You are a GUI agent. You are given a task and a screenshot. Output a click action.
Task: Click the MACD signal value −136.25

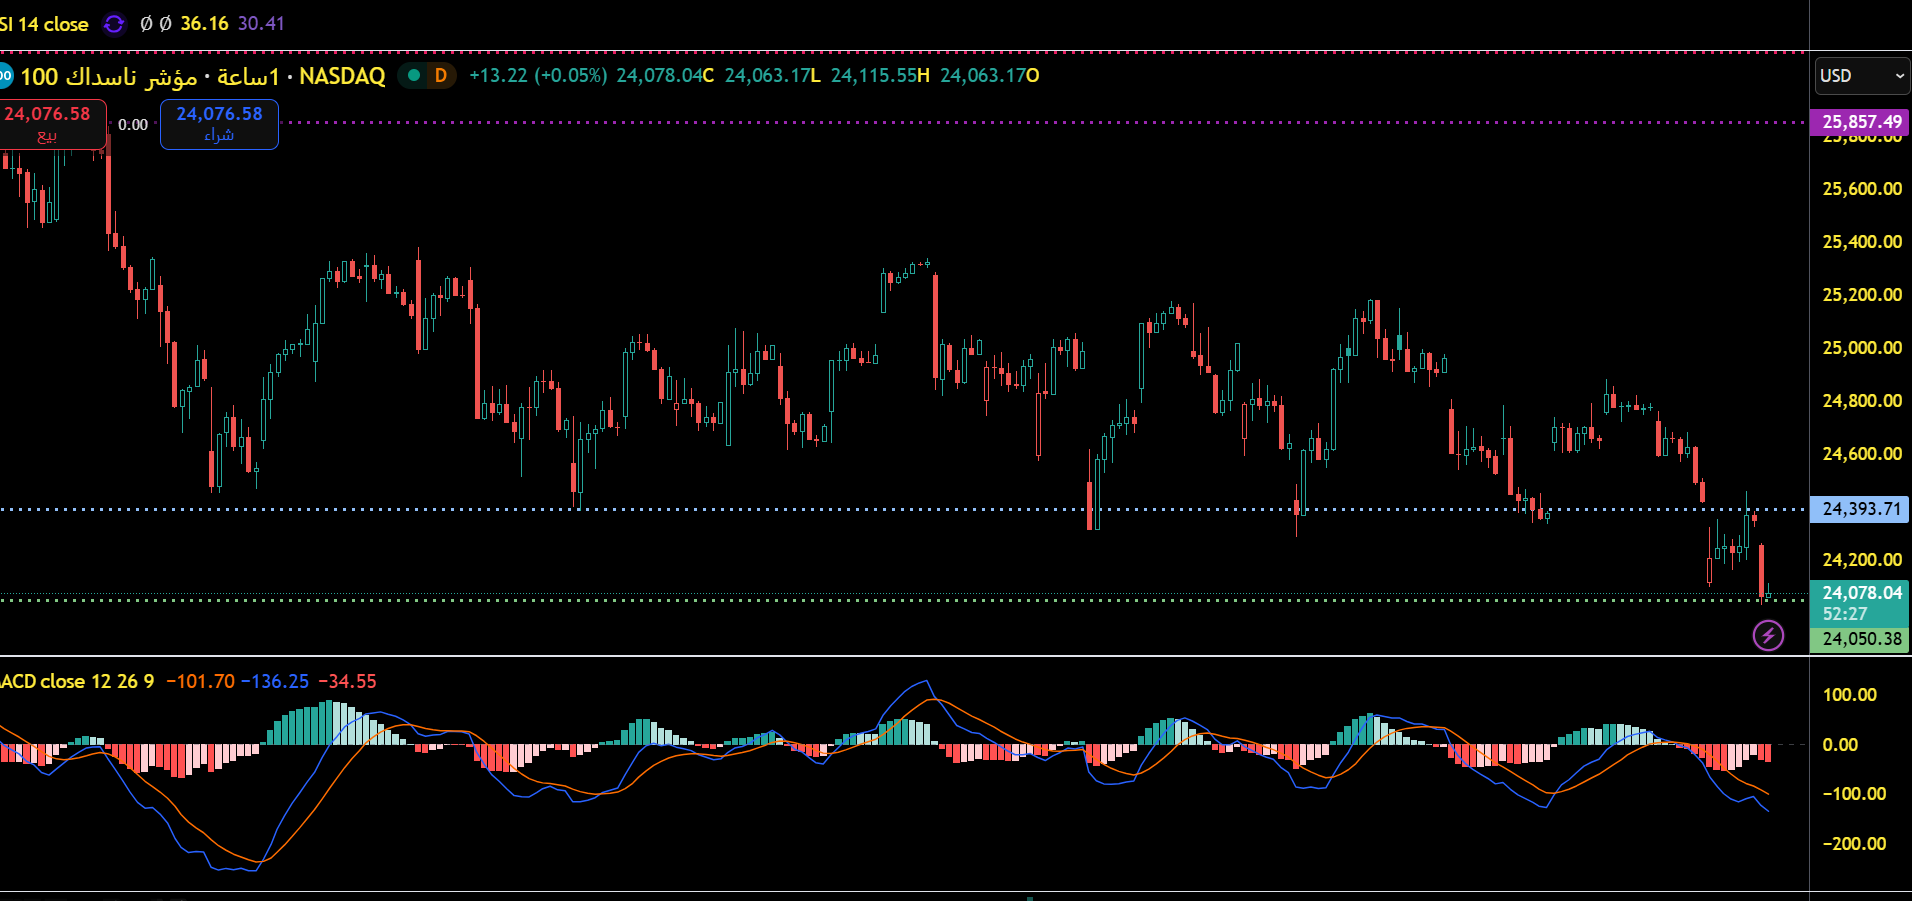tap(275, 681)
